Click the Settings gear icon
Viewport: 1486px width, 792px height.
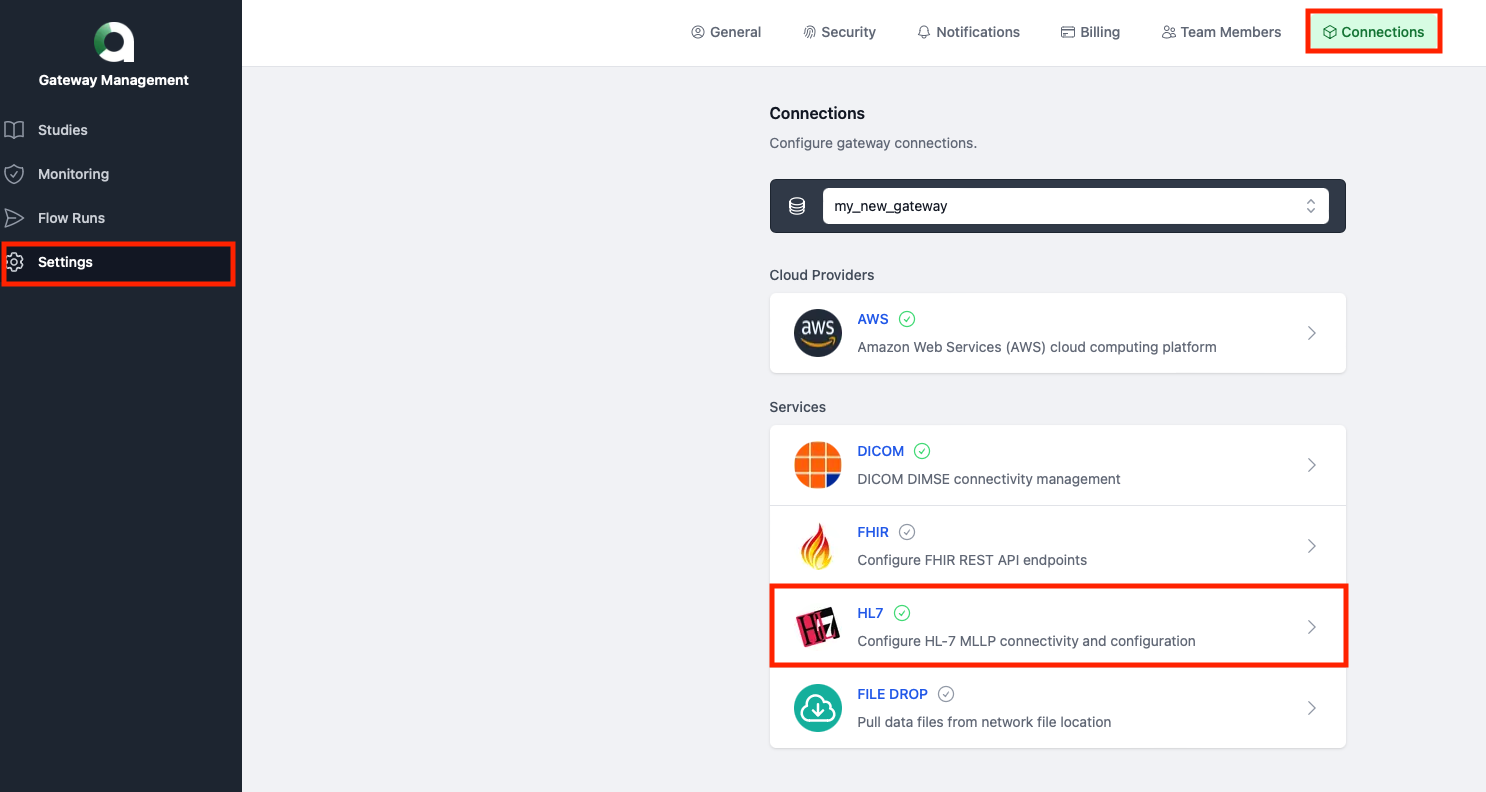[14, 262]
